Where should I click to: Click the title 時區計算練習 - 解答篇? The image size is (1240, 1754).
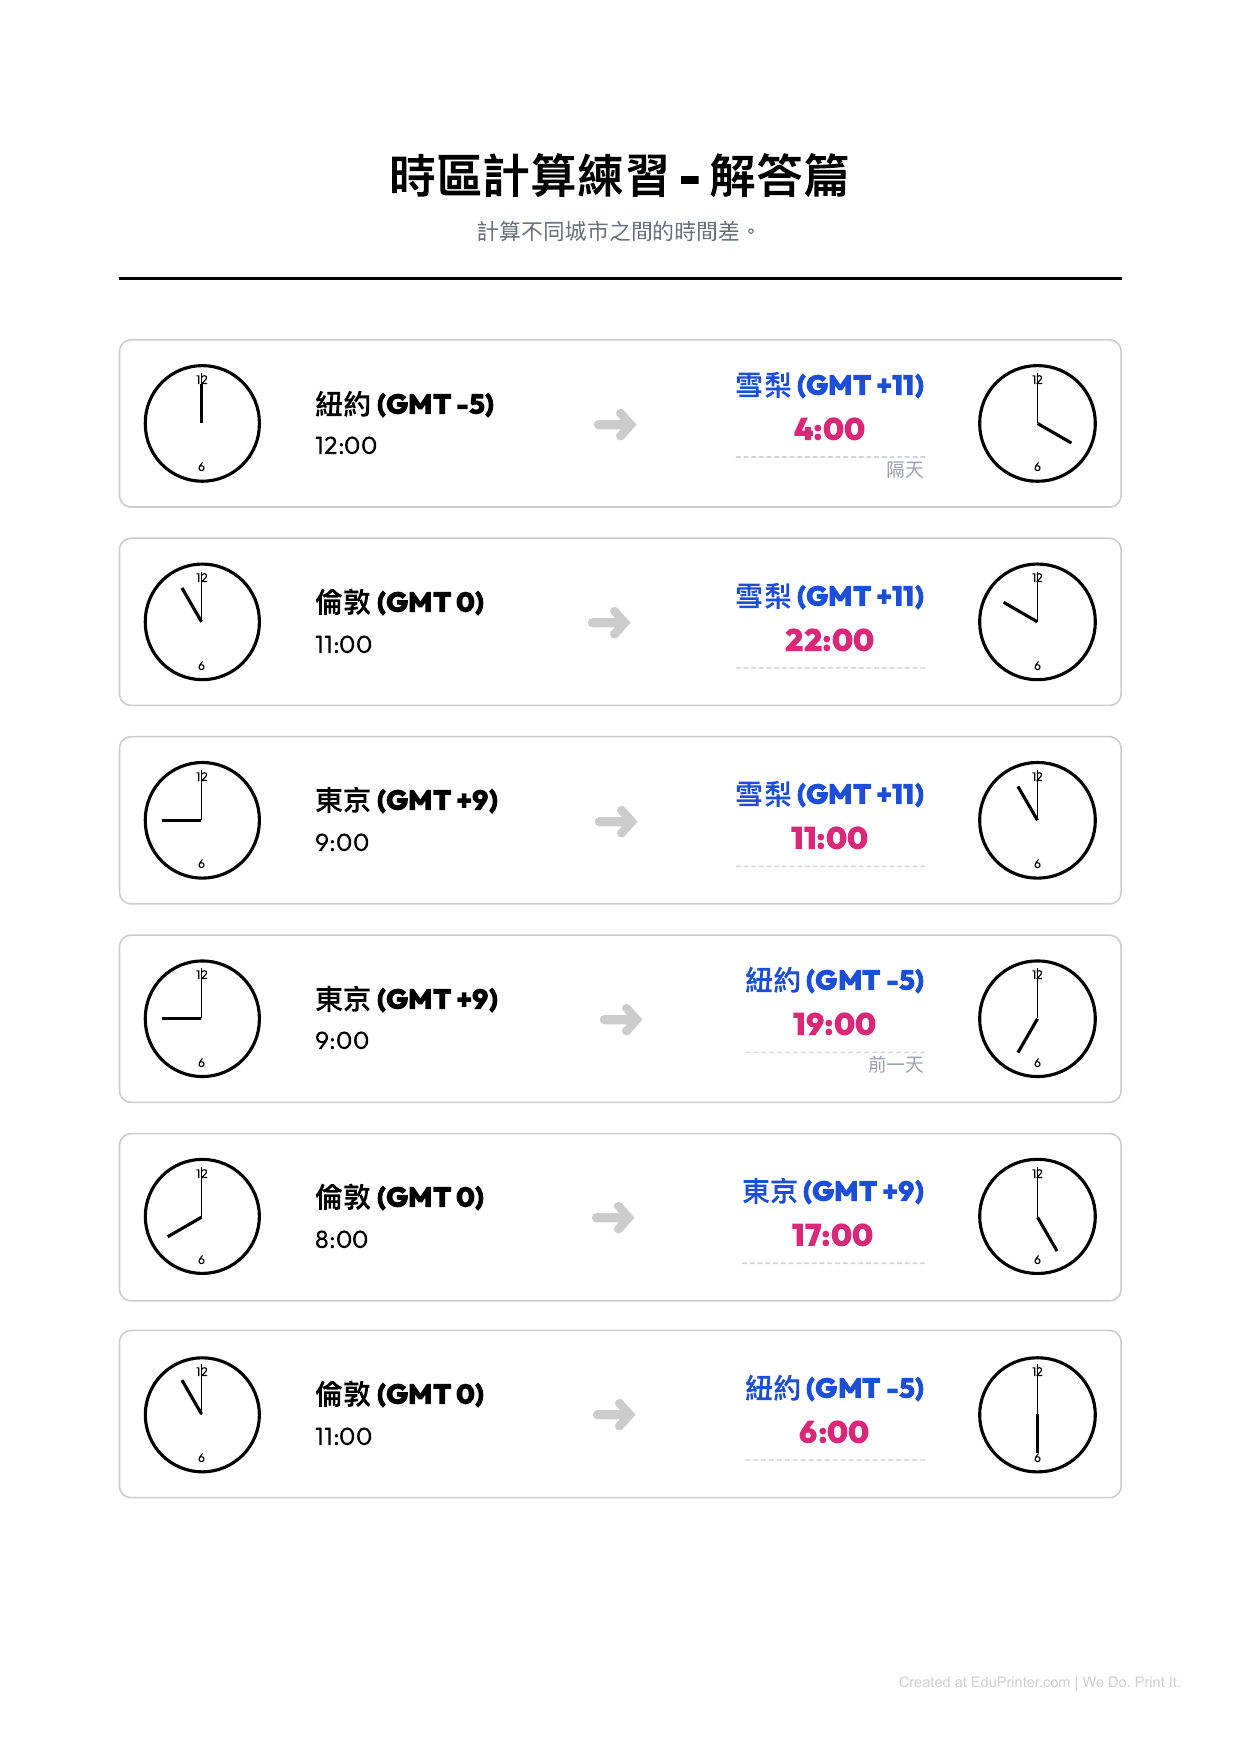tap(619, 176)
